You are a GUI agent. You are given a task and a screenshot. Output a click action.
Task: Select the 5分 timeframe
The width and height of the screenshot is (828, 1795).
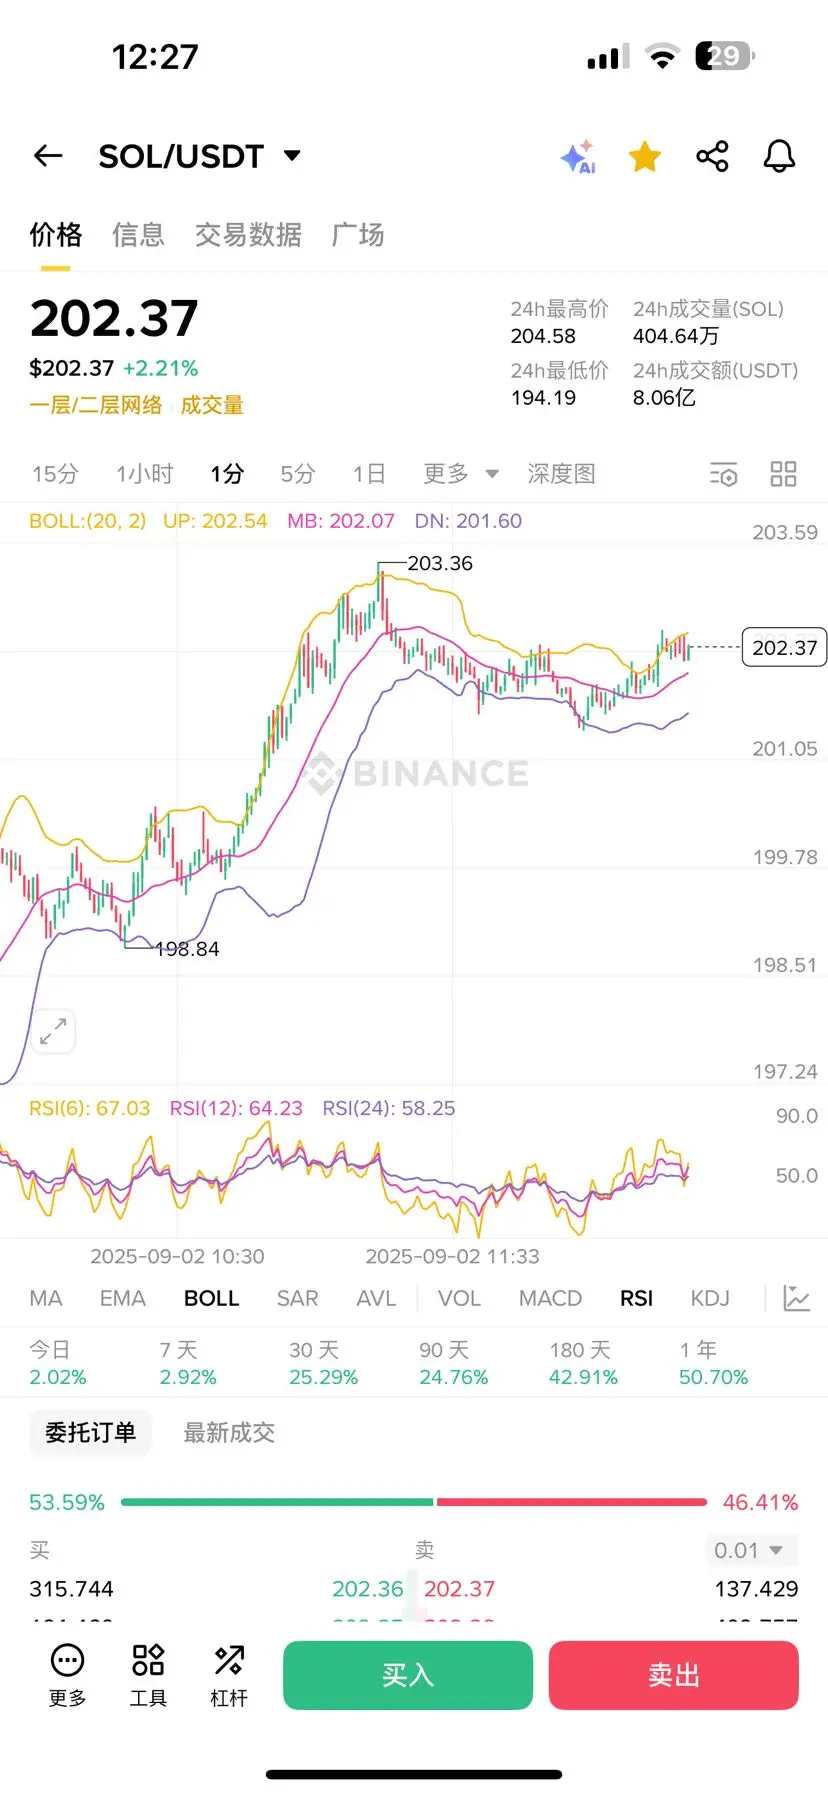298,474
